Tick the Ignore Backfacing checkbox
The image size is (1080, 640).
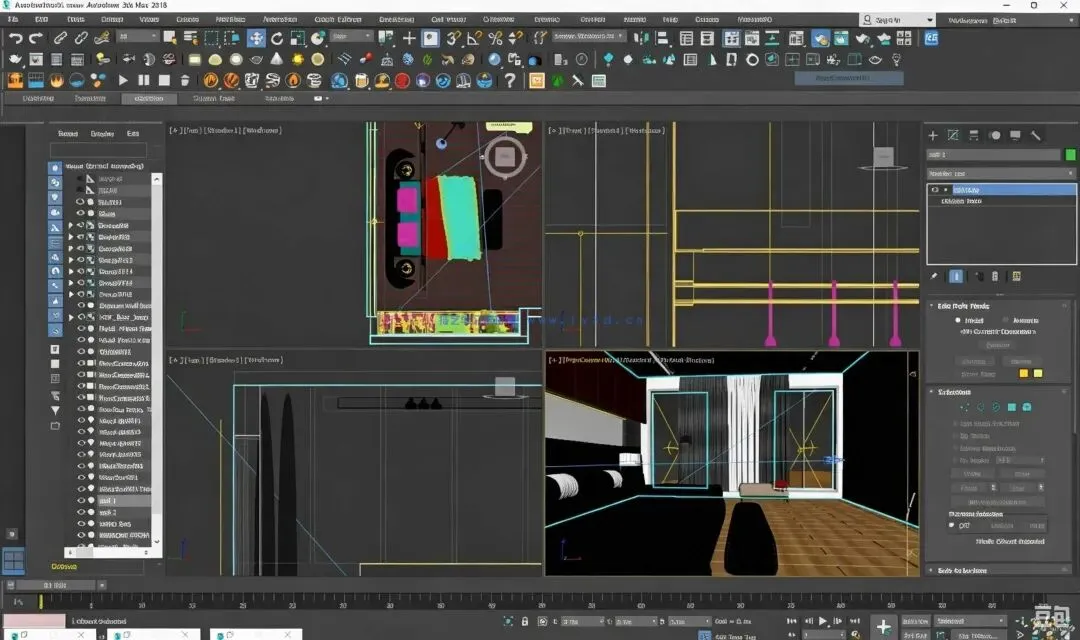956,448
